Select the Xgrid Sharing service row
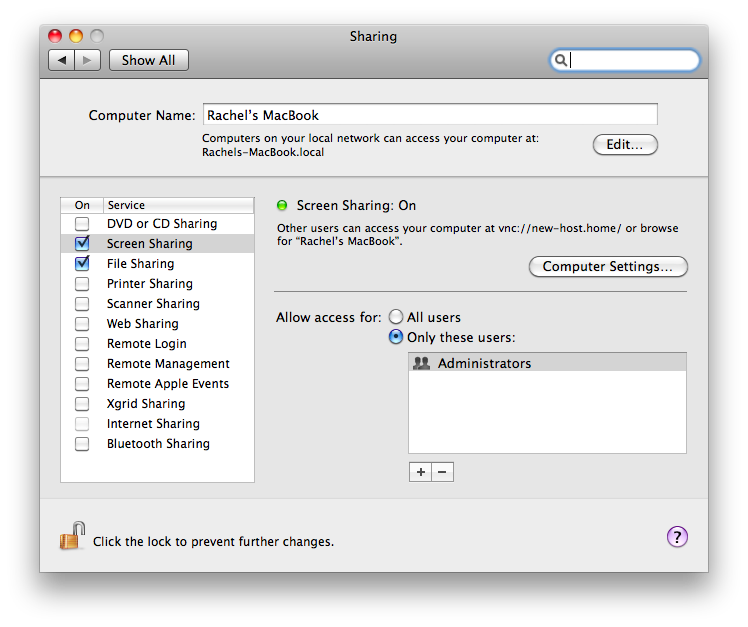748x627 pixels. click(157, 404)
